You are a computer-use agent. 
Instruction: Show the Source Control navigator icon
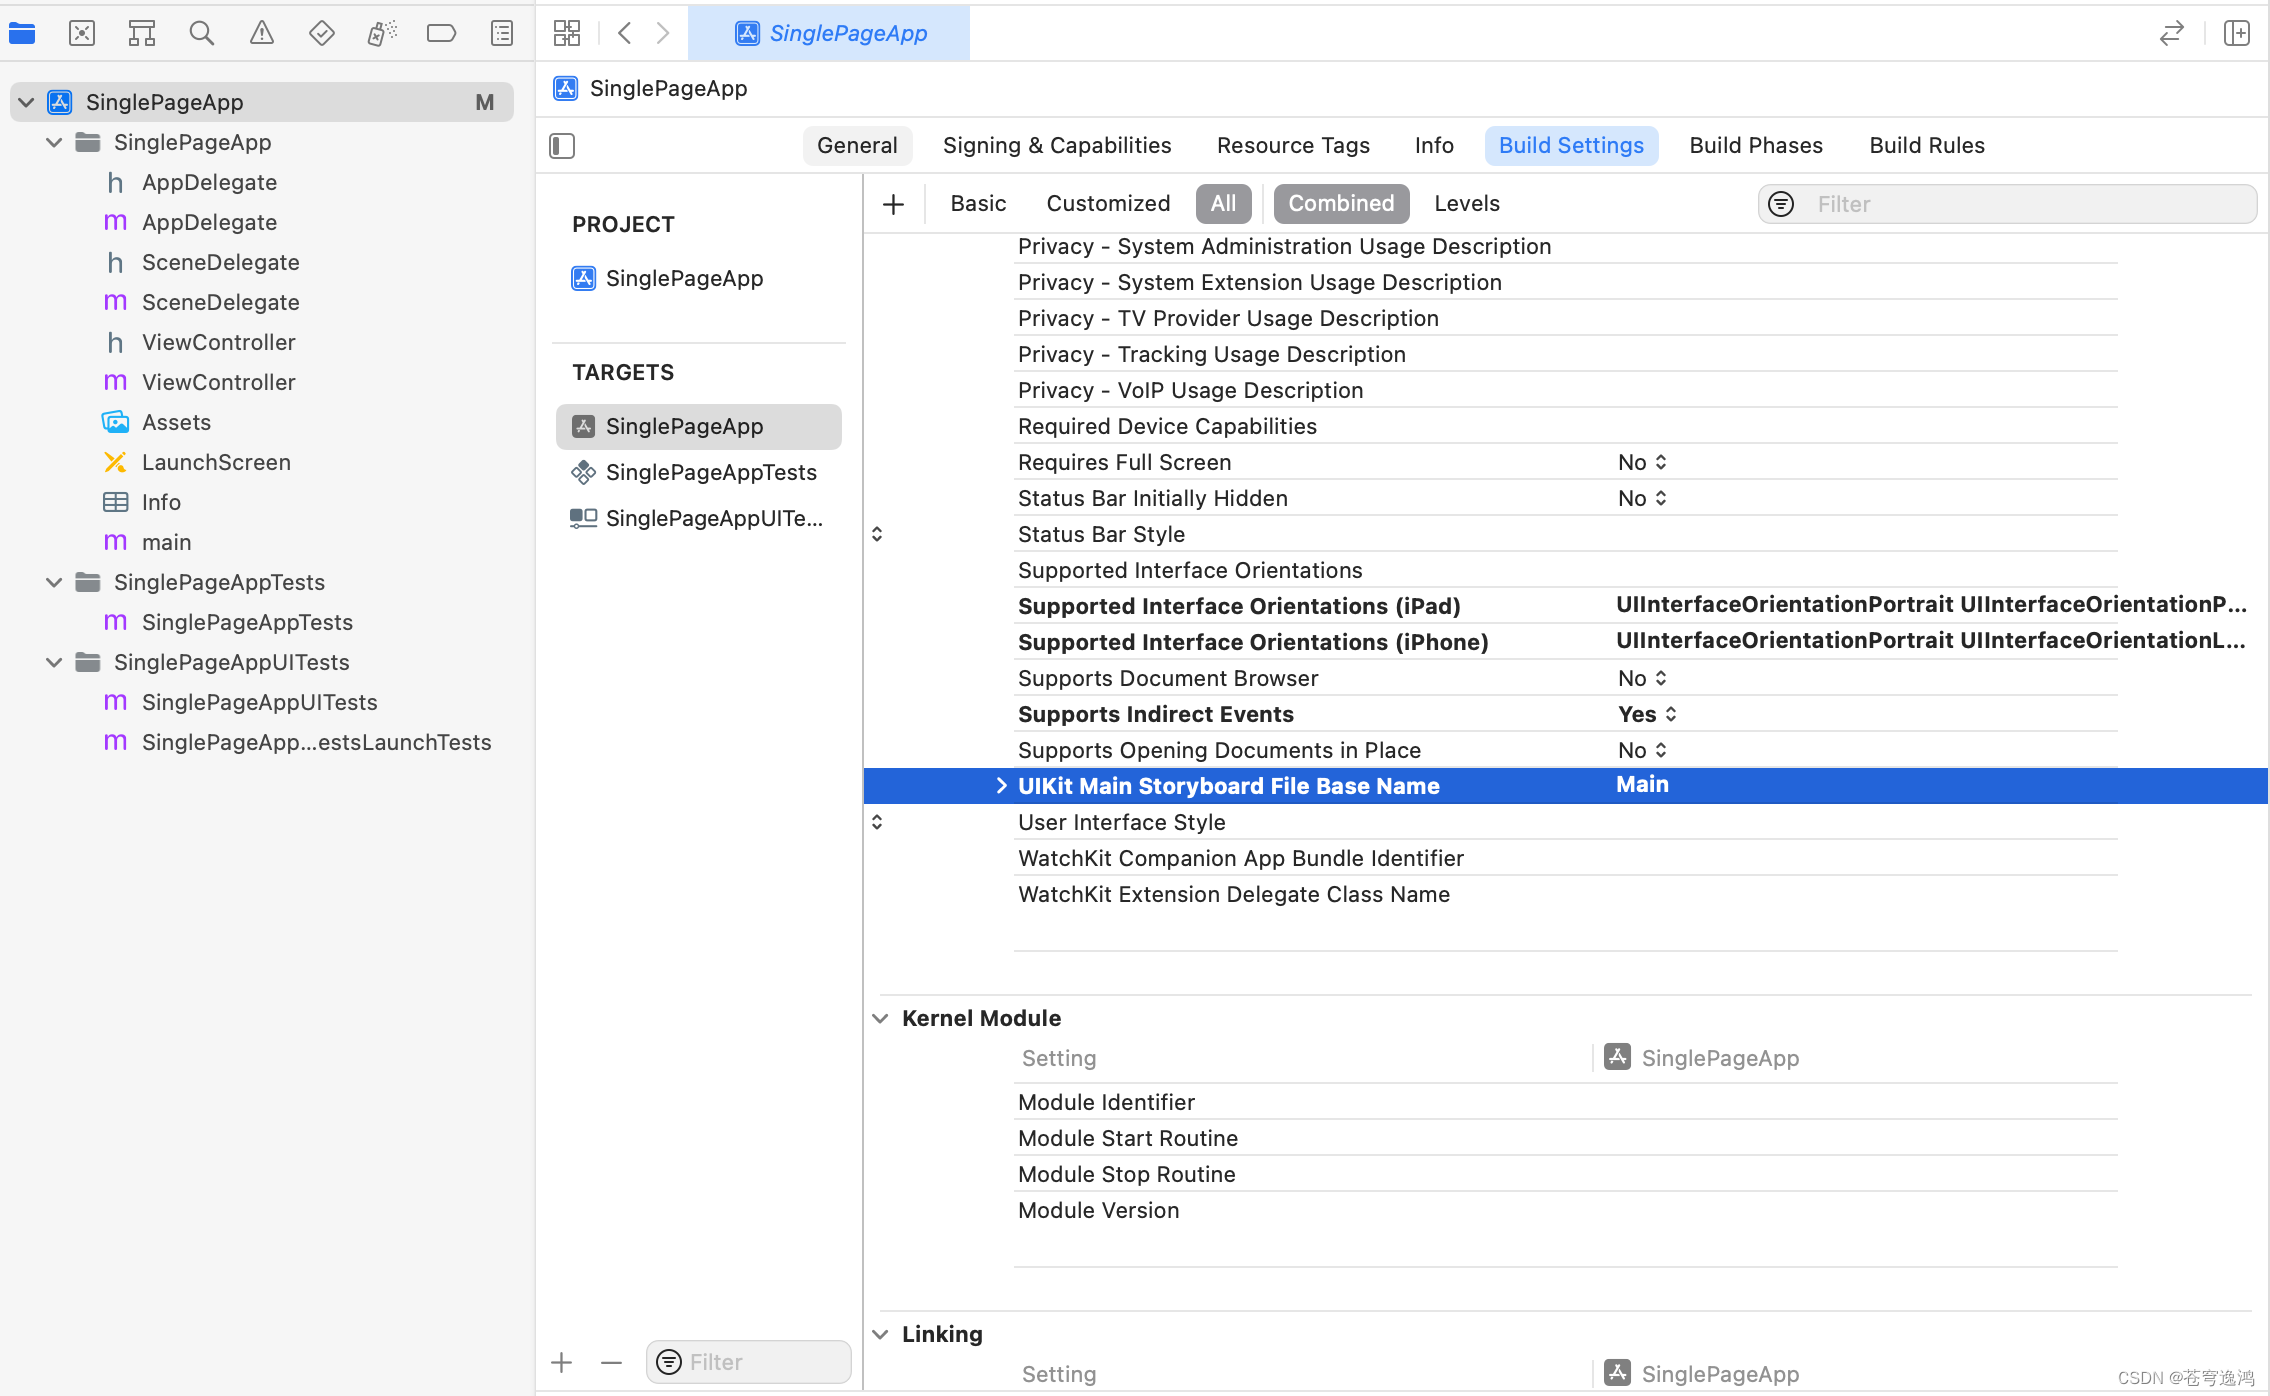[82, 33]
